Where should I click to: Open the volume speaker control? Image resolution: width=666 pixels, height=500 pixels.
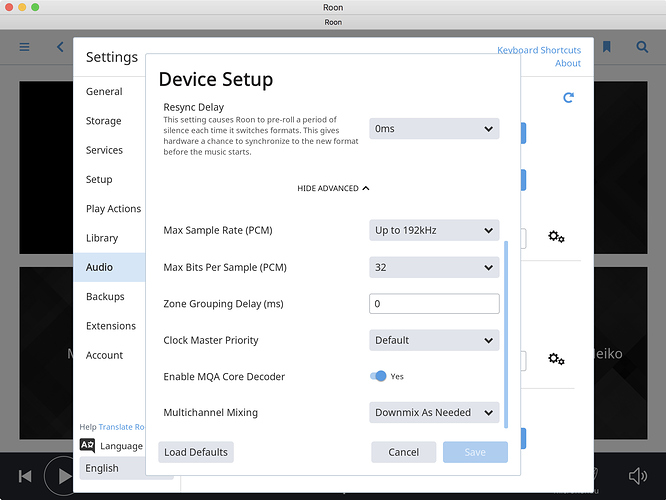(x=638, y=476)
